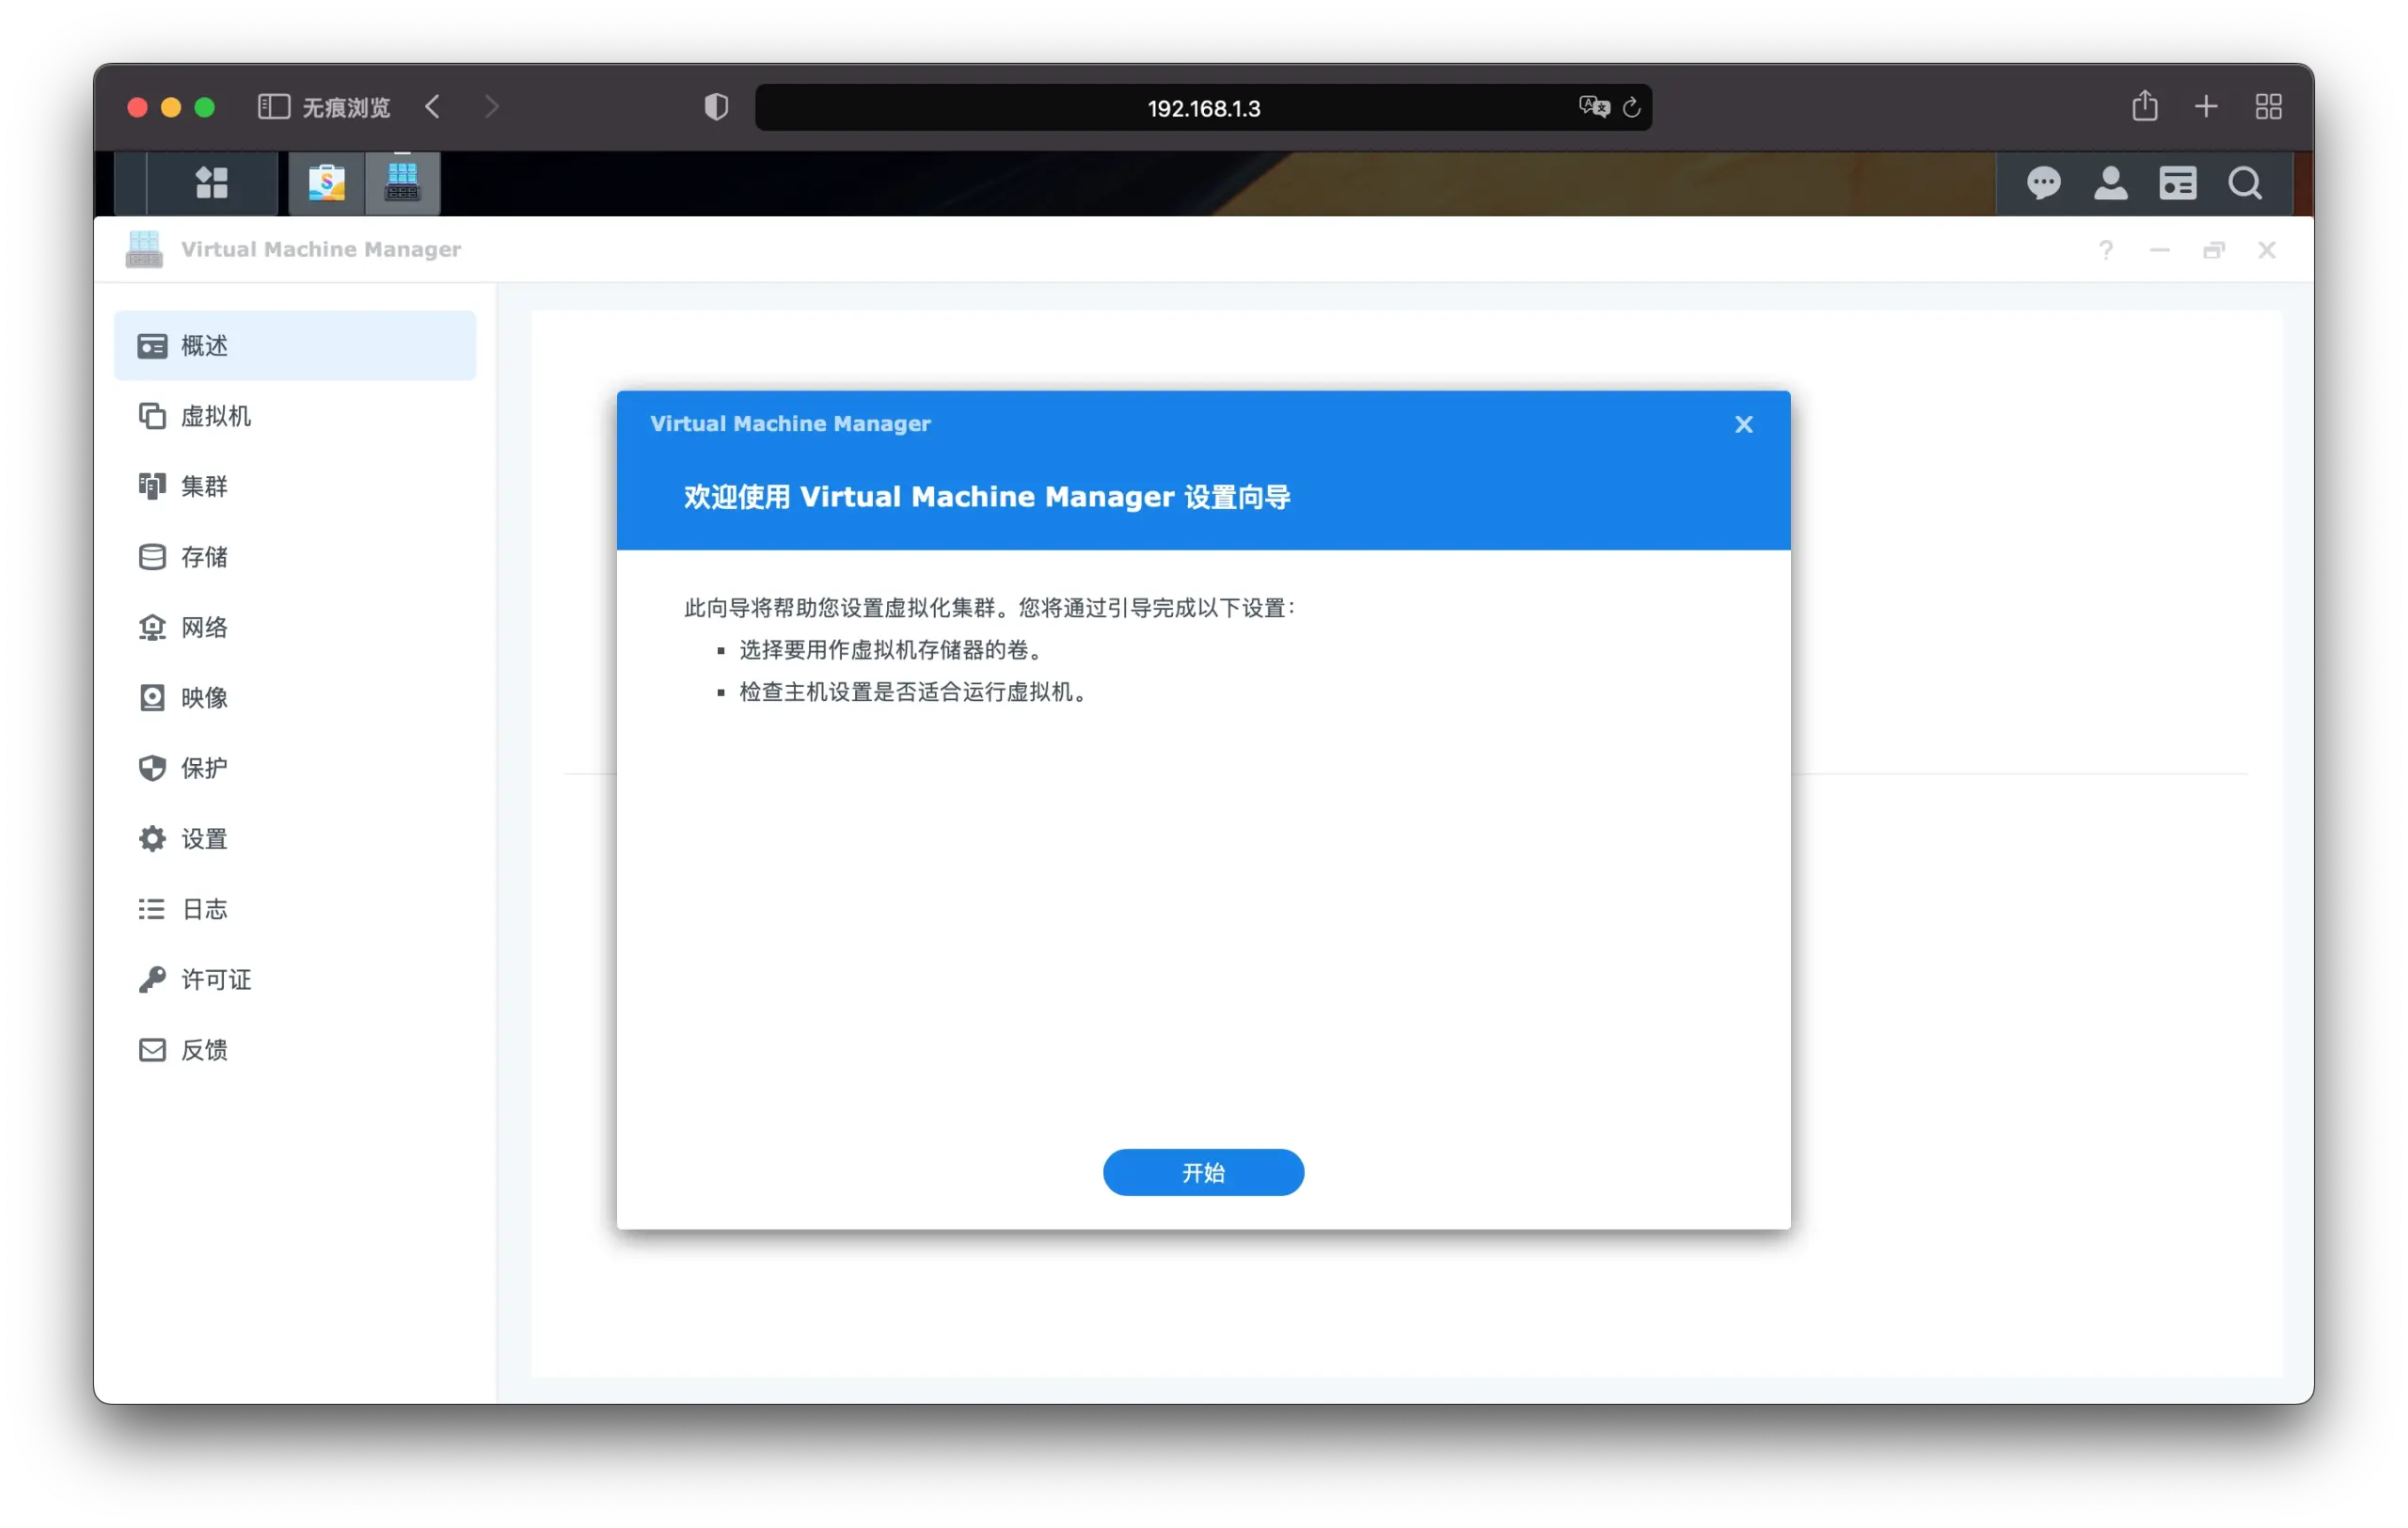This screenshot has height=1528, width=2408.
Task: Click the 反馈 envelope icon
Action: (x=152, y=1050)
